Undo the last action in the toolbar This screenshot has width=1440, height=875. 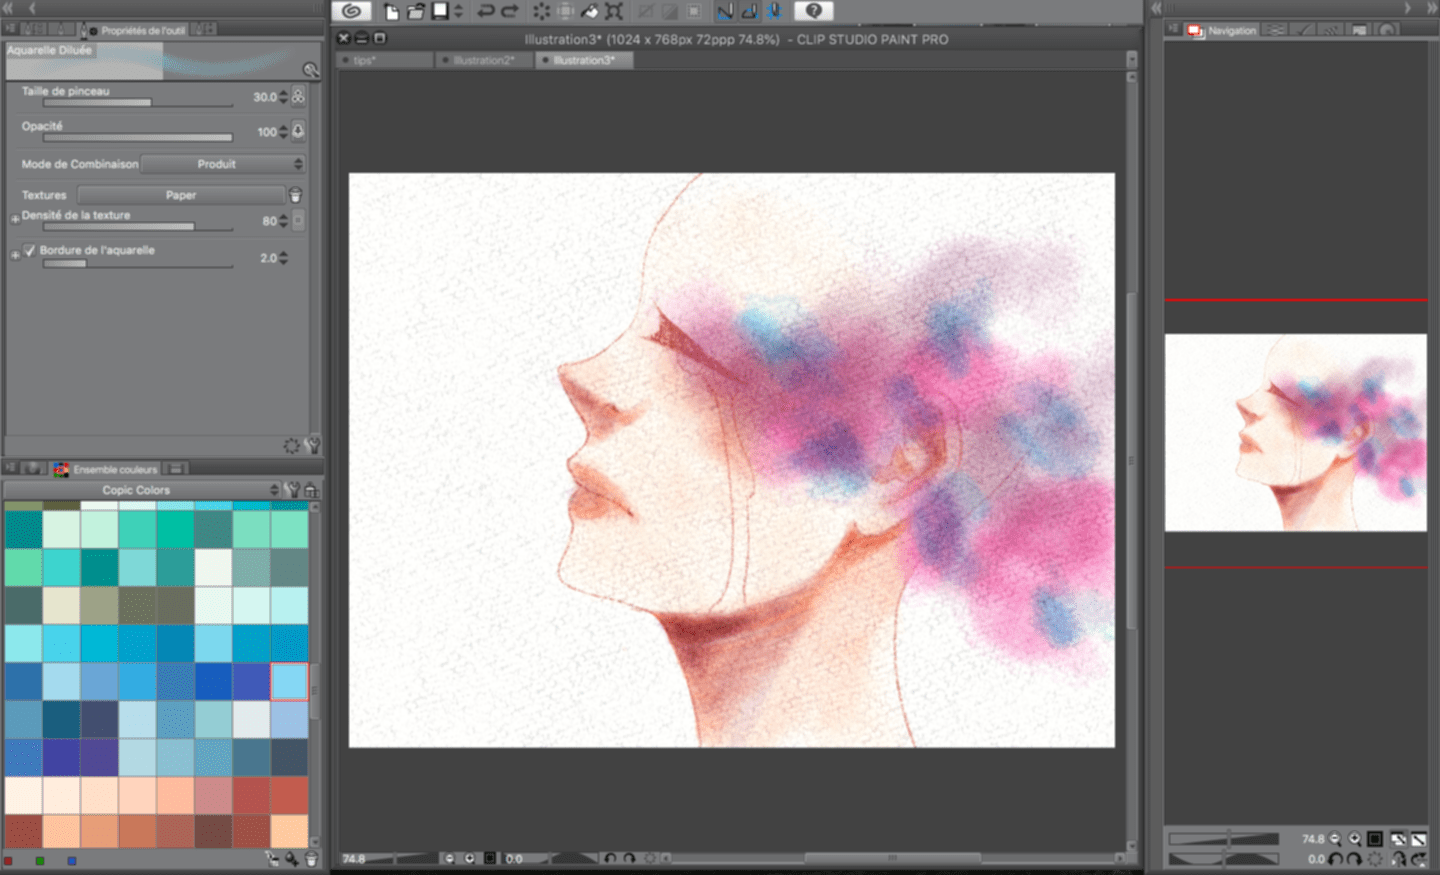pyautogui.click(x=485, y=12)
